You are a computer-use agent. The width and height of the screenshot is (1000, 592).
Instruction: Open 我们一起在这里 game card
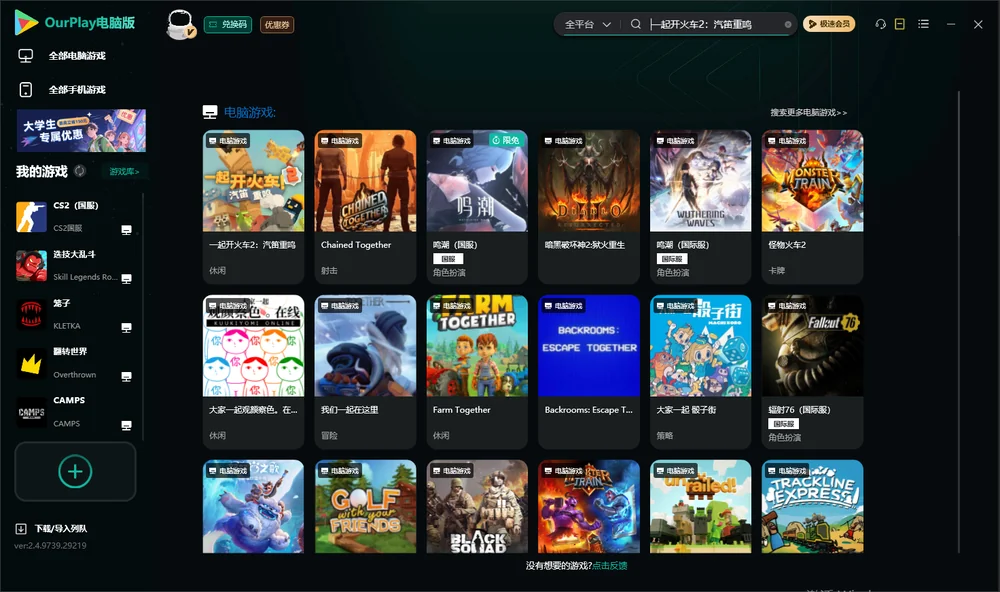365,372
